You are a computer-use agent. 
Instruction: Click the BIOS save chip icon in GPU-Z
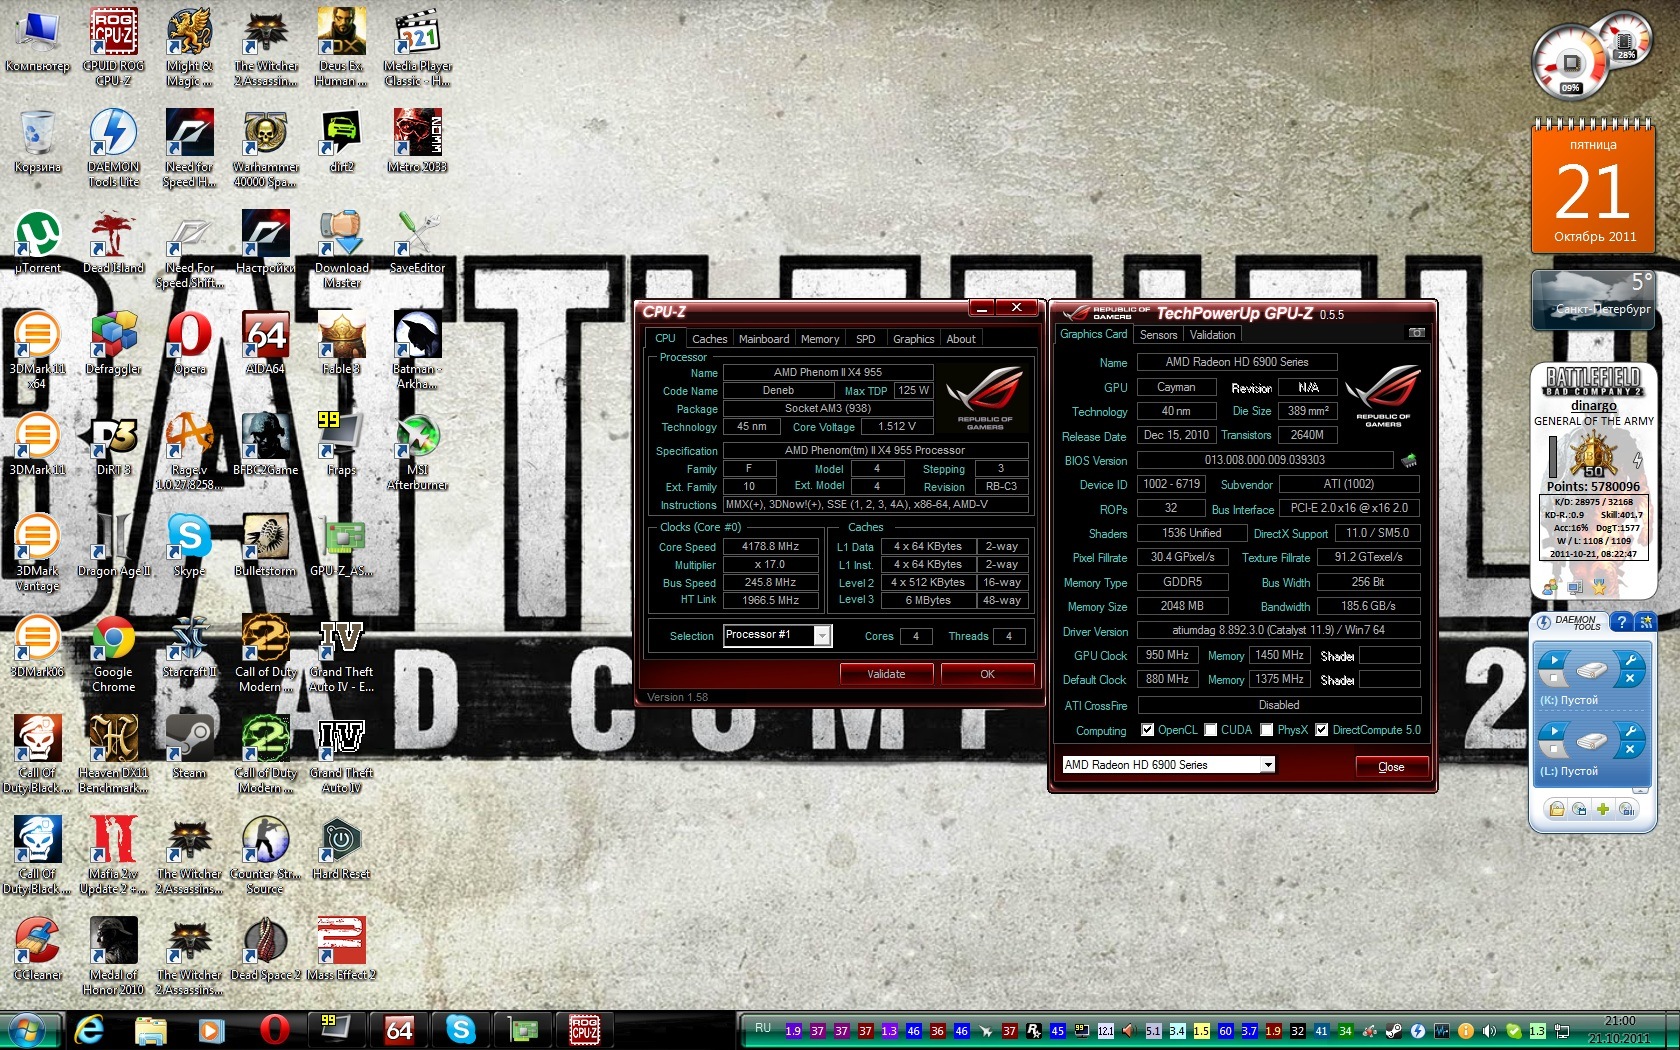[1409, 461]
